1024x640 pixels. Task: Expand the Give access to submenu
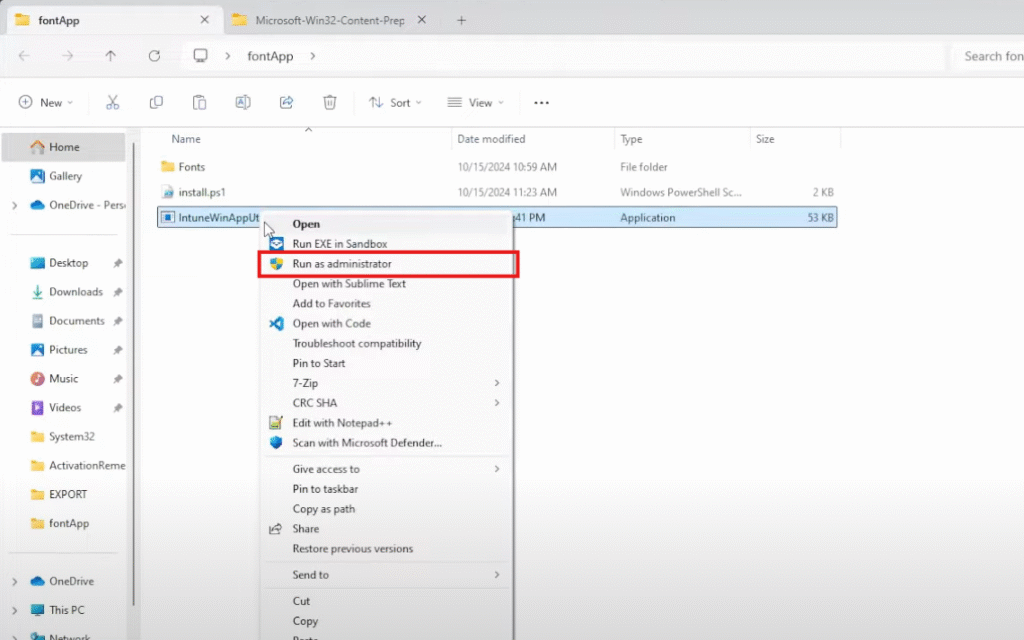(x=497, y=469)
